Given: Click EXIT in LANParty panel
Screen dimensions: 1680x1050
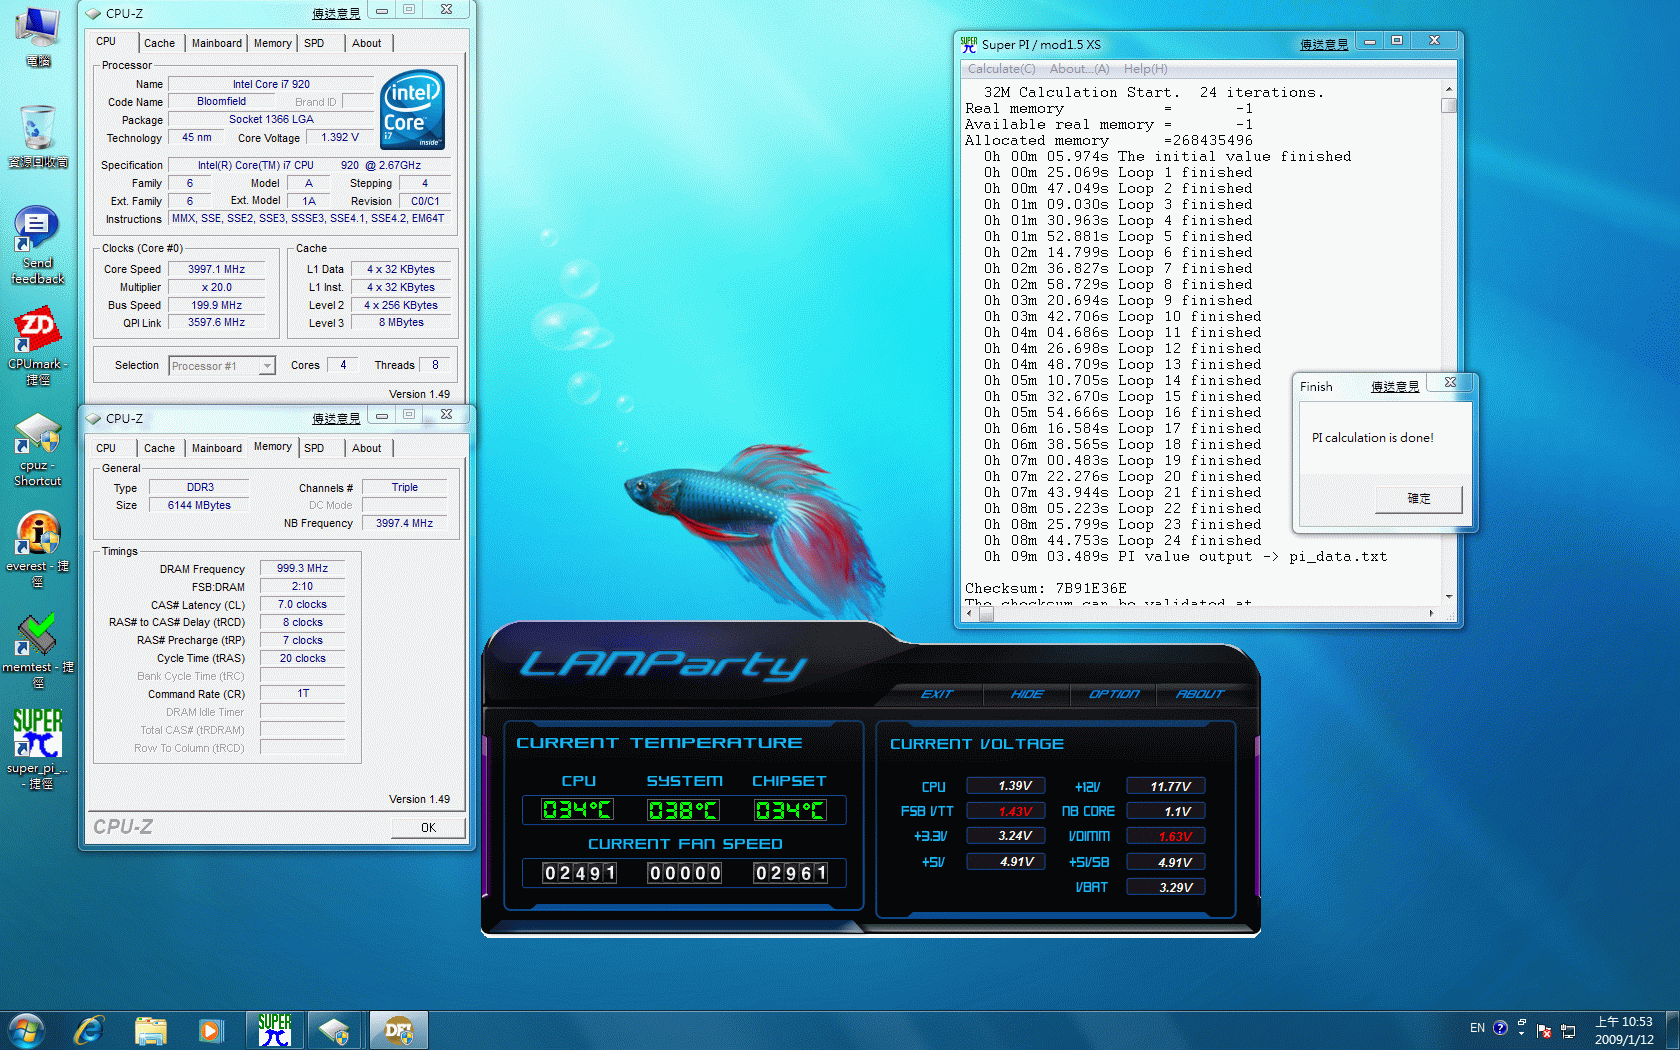Looking at the screenshot, I should 936,694.
